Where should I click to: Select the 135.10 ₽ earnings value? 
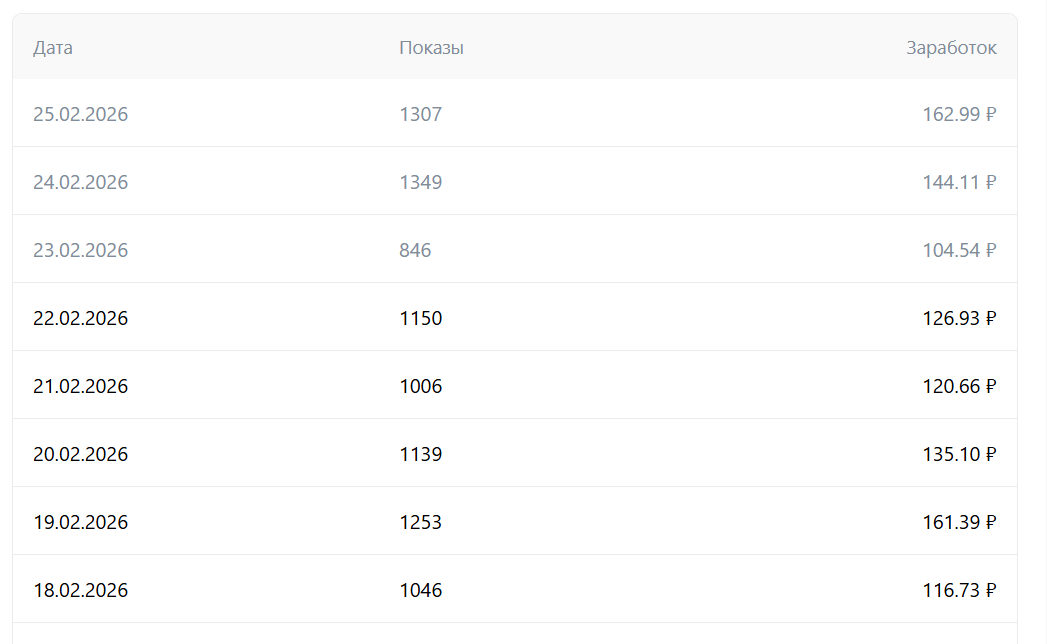(959, 454)
